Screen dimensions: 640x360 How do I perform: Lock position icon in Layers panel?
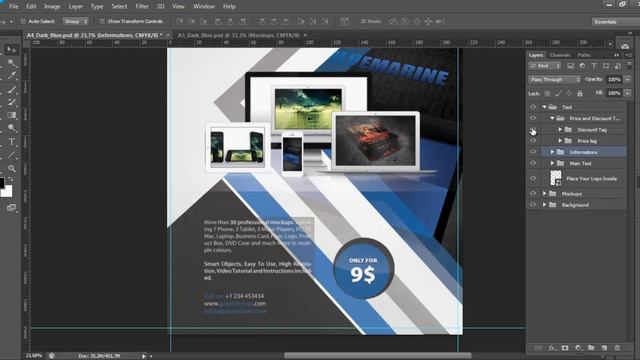tap(569, 93)
